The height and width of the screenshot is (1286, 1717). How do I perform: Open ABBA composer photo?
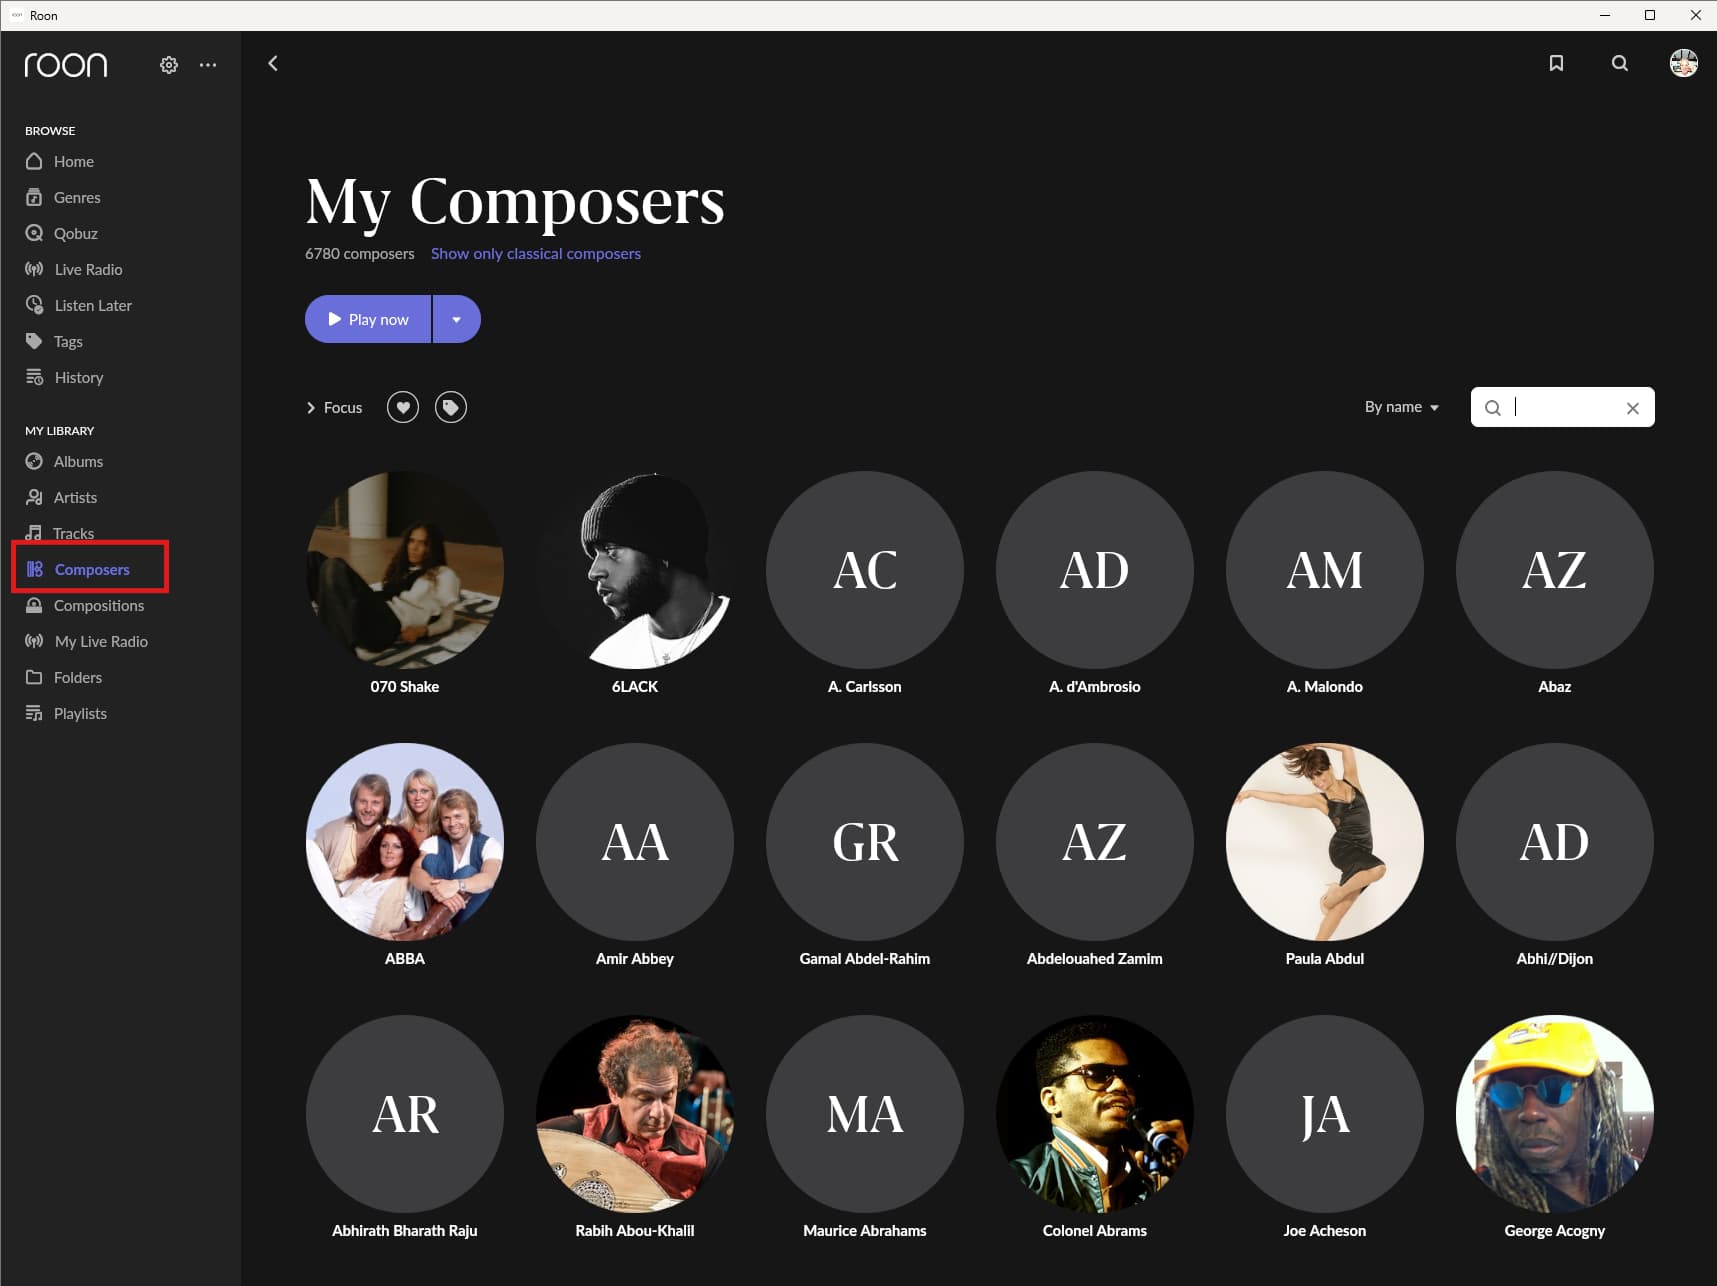405,842
